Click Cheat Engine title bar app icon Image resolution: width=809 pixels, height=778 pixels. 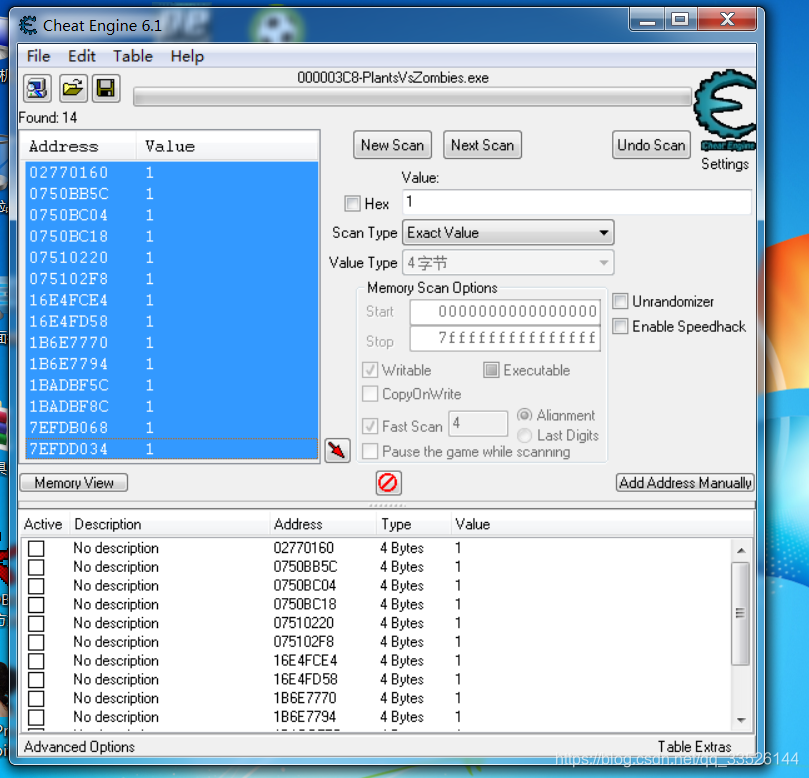28,25
